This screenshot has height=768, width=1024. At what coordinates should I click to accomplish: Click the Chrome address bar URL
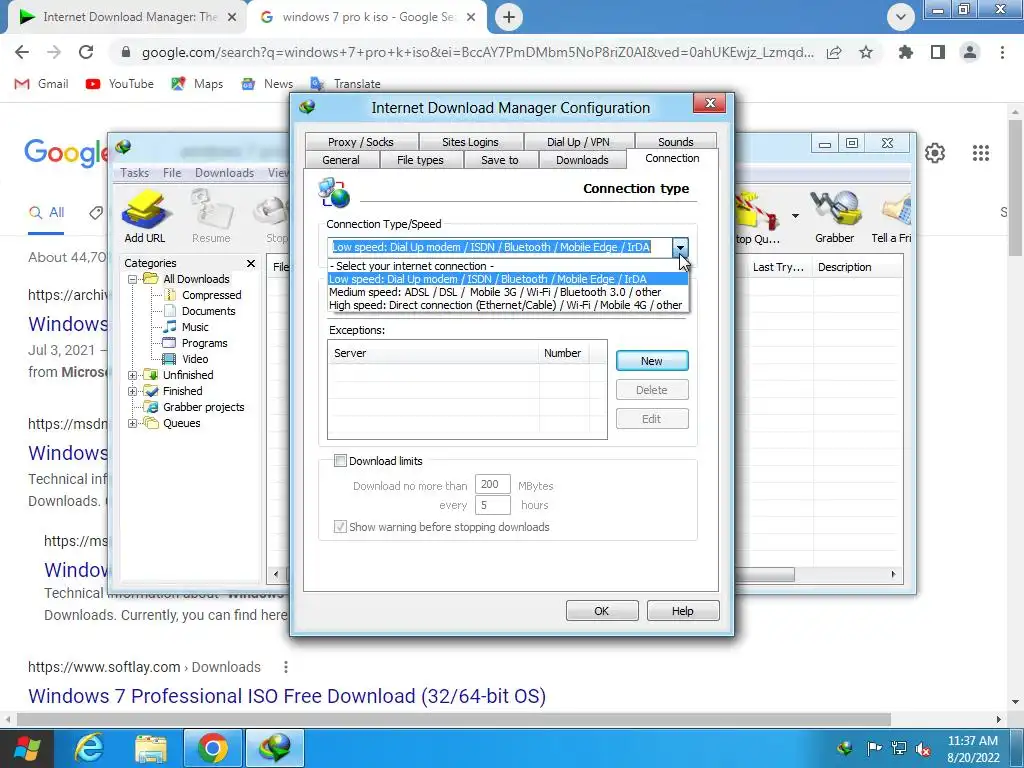pos(477,52)
